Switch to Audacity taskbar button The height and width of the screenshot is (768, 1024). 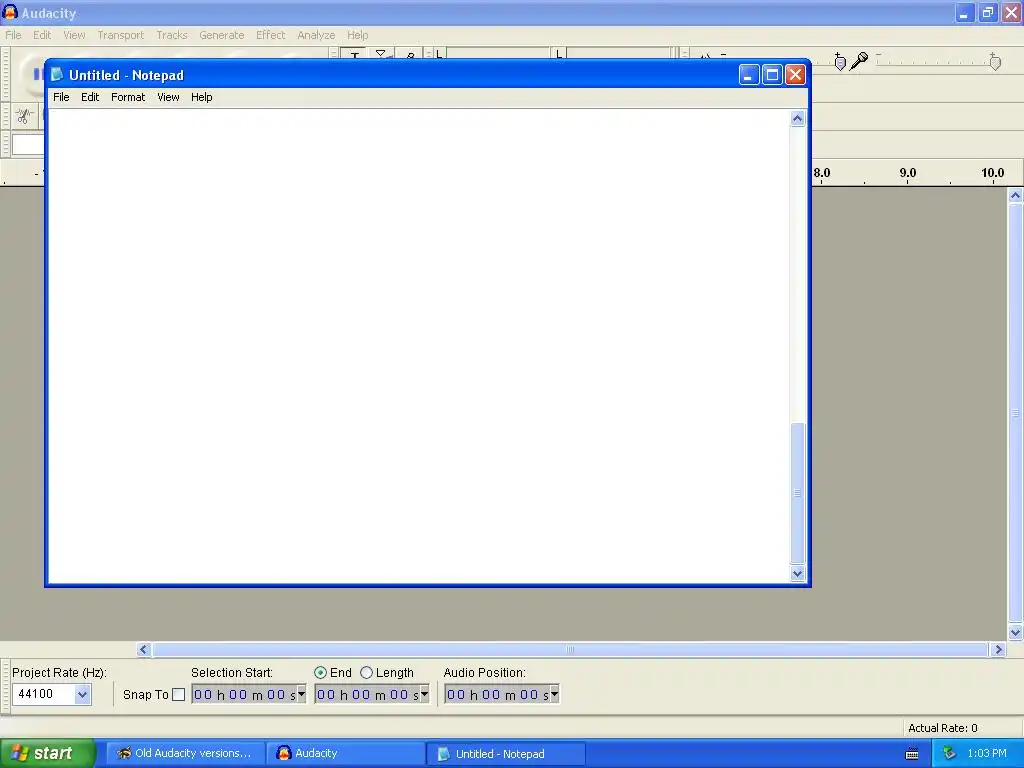click(345, 754)
